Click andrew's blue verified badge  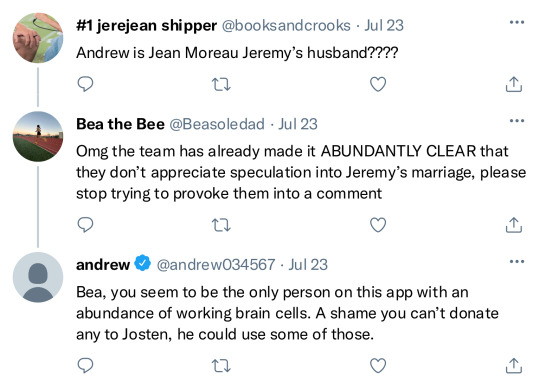(x=143, y=263)
